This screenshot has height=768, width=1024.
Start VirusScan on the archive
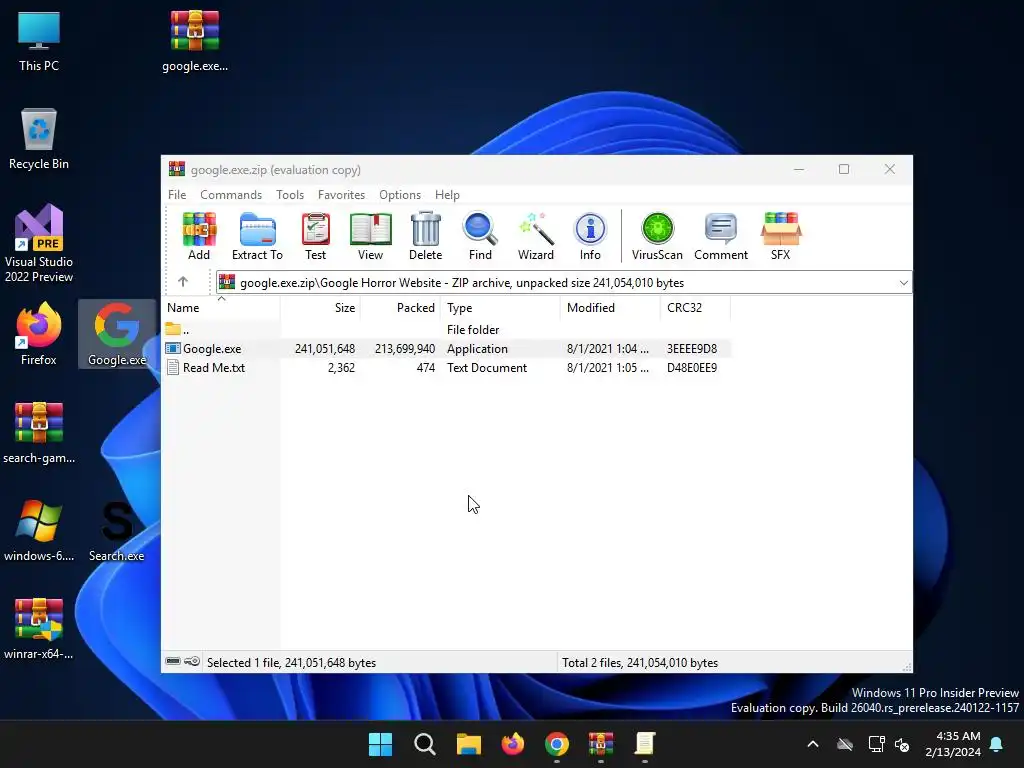[657, 236]
